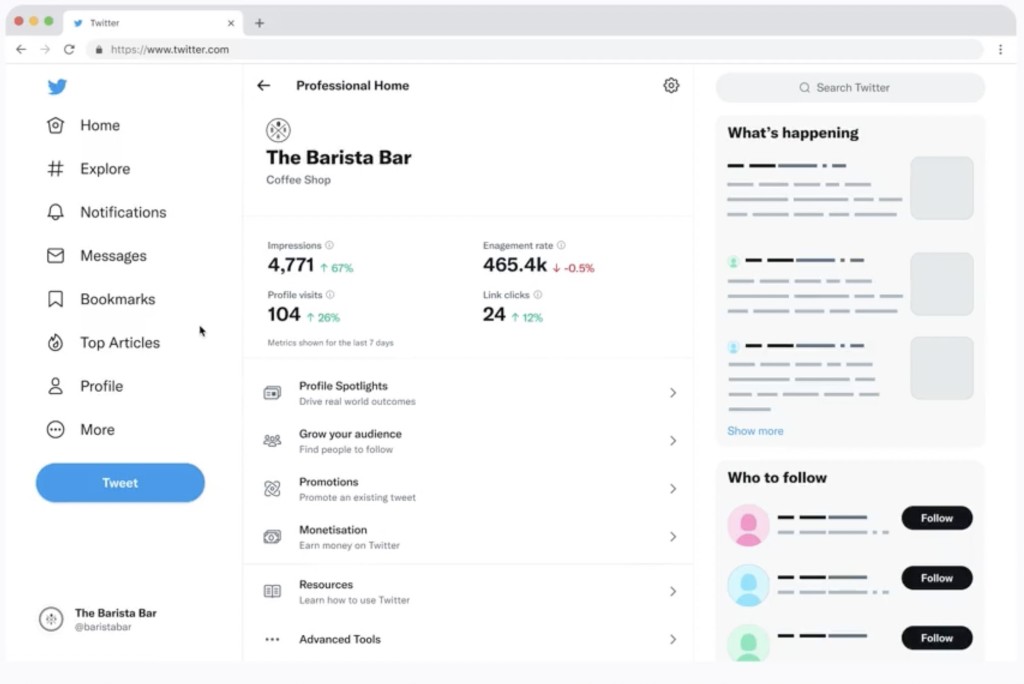Click the Coffee Shop category label
1024x684 pixels.
tap(298, 180)
